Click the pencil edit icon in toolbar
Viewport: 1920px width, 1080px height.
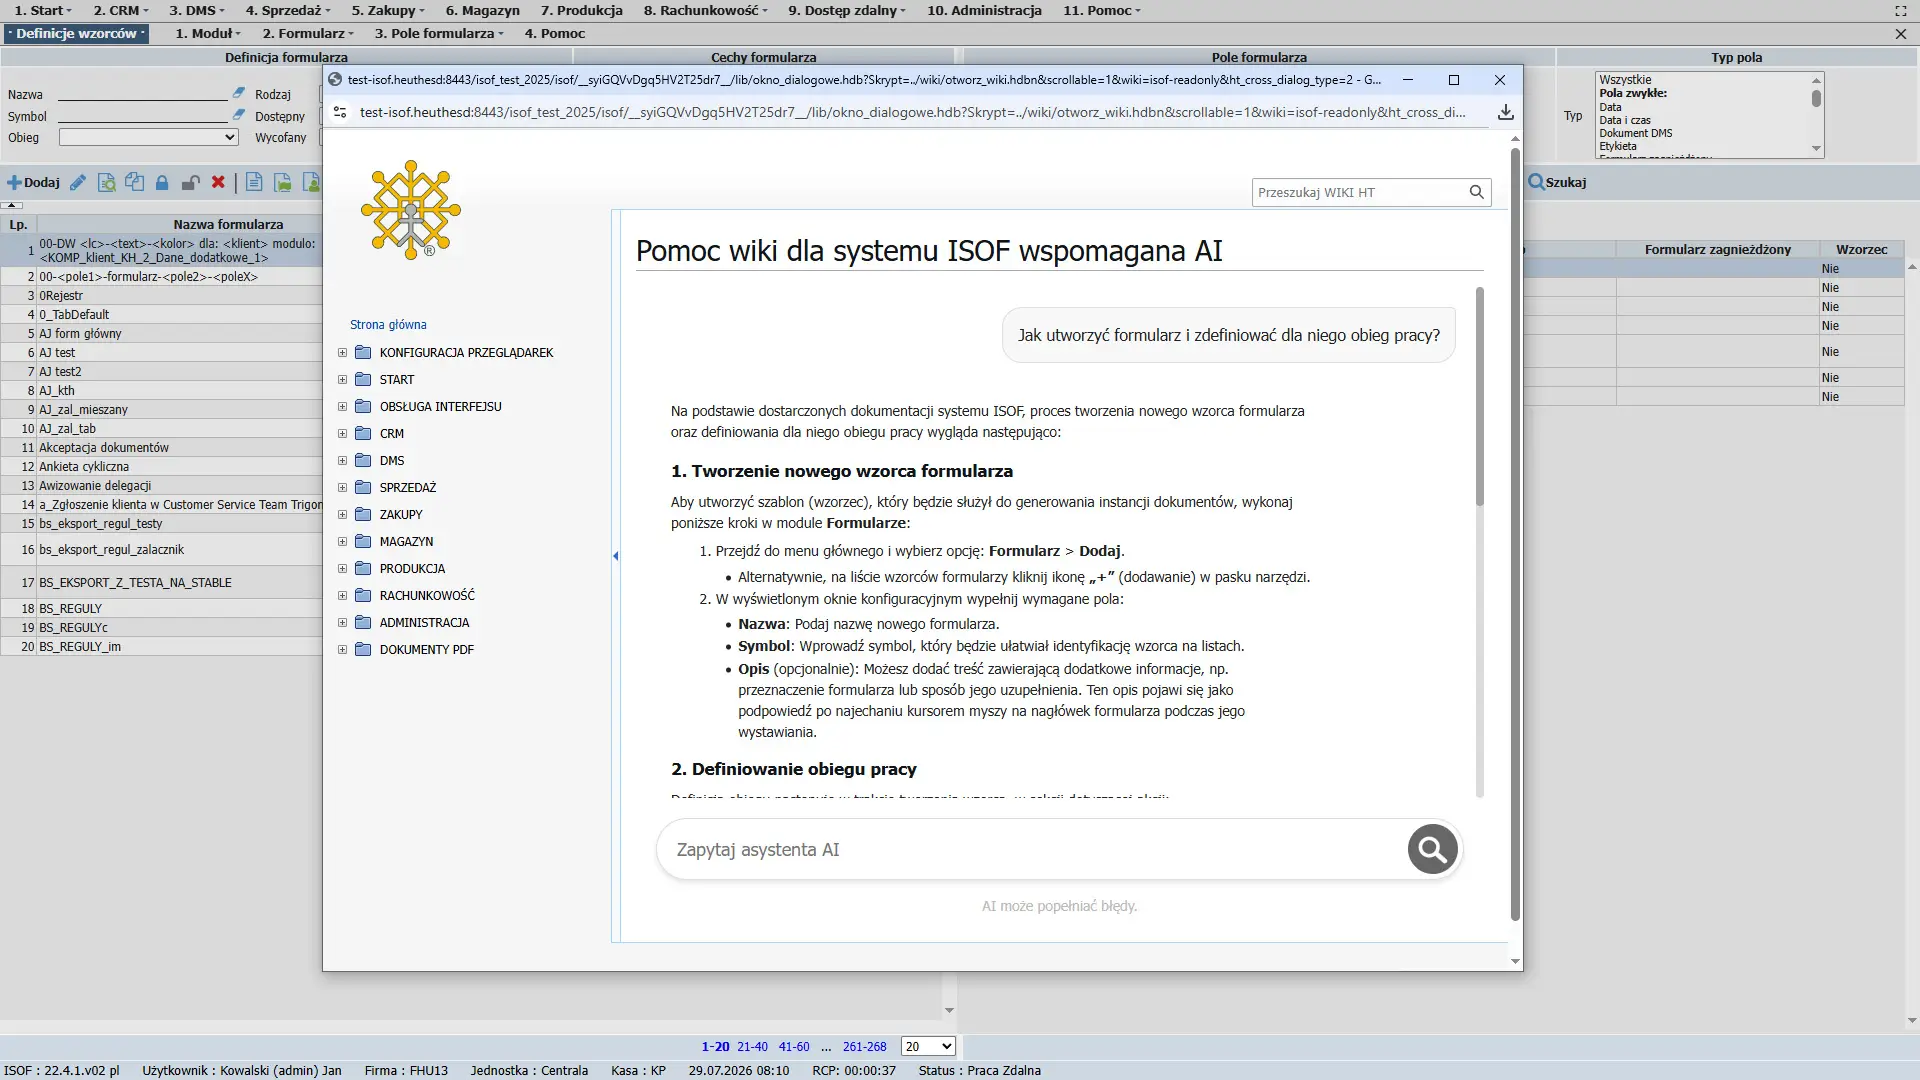[77, 183]
